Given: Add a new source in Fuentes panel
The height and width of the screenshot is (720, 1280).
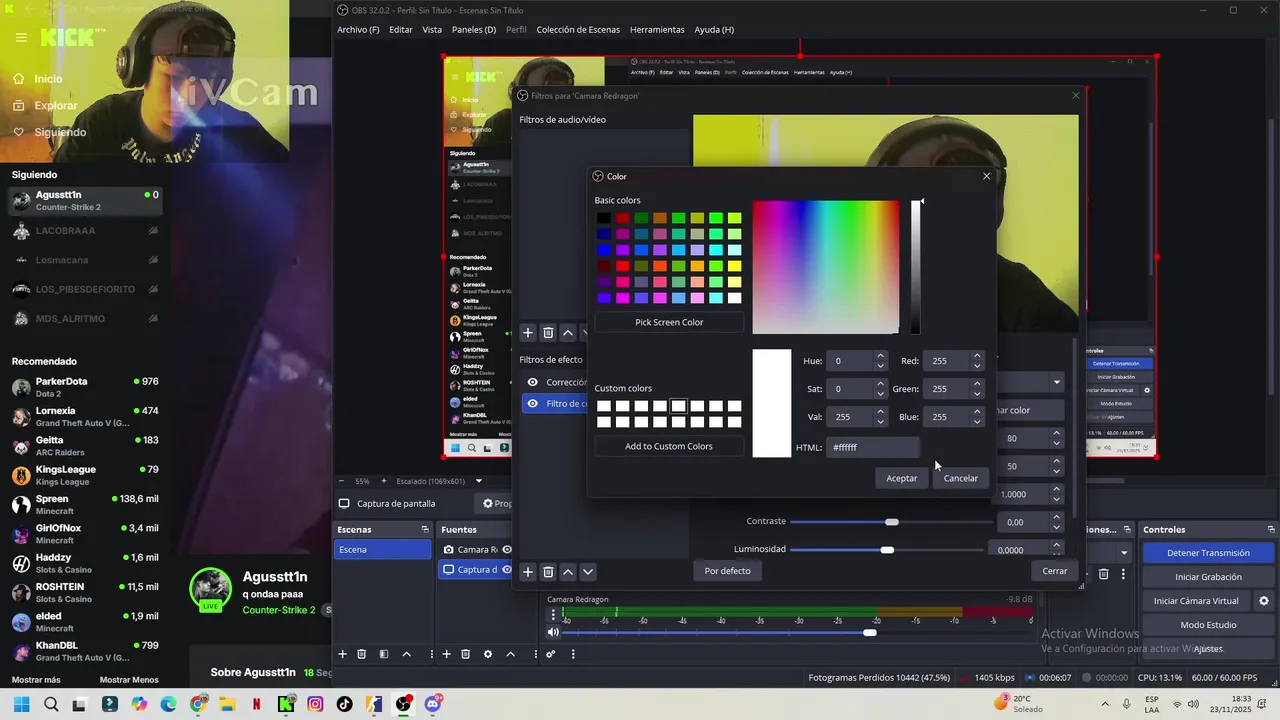Looking at the screenshot, I should [x=446, y=654].
